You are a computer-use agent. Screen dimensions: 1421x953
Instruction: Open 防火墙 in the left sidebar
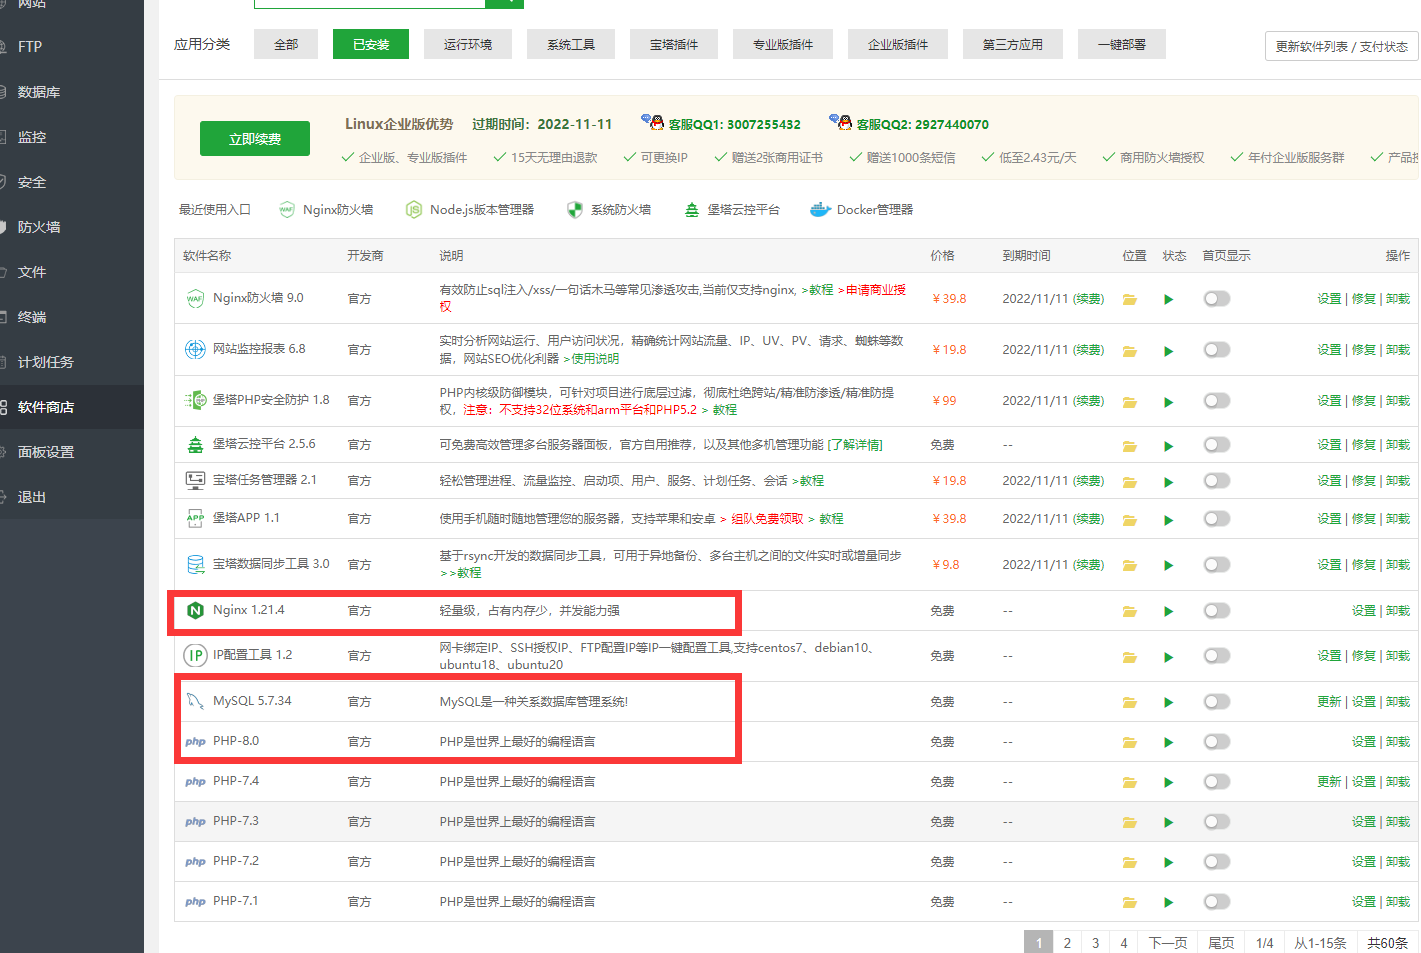click(x=39, y=227)
